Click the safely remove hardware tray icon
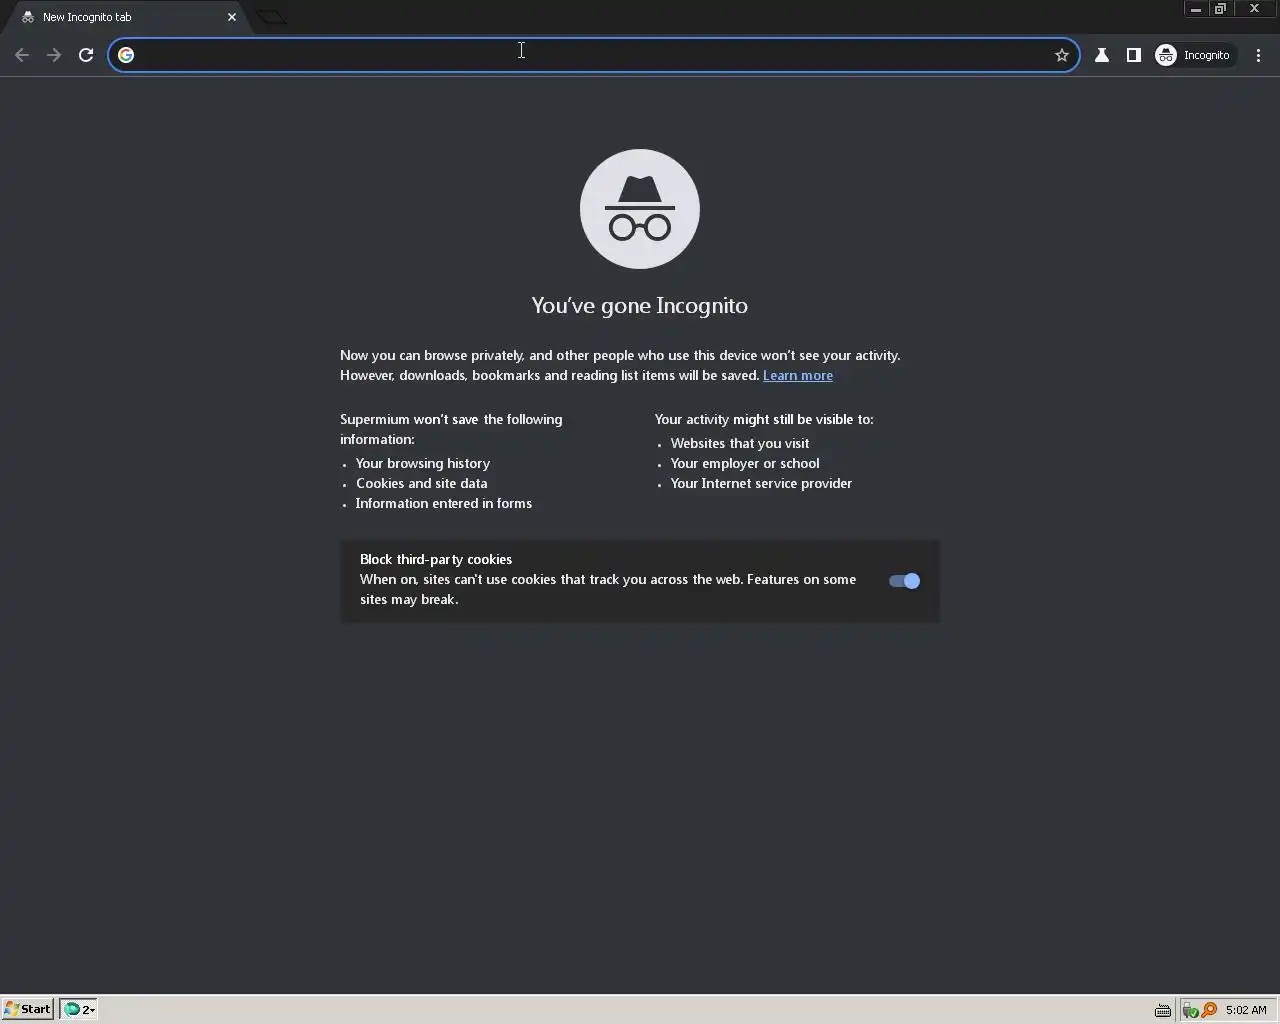The height and width of the screenshot is (1024, 1280). [1190, 1010]
